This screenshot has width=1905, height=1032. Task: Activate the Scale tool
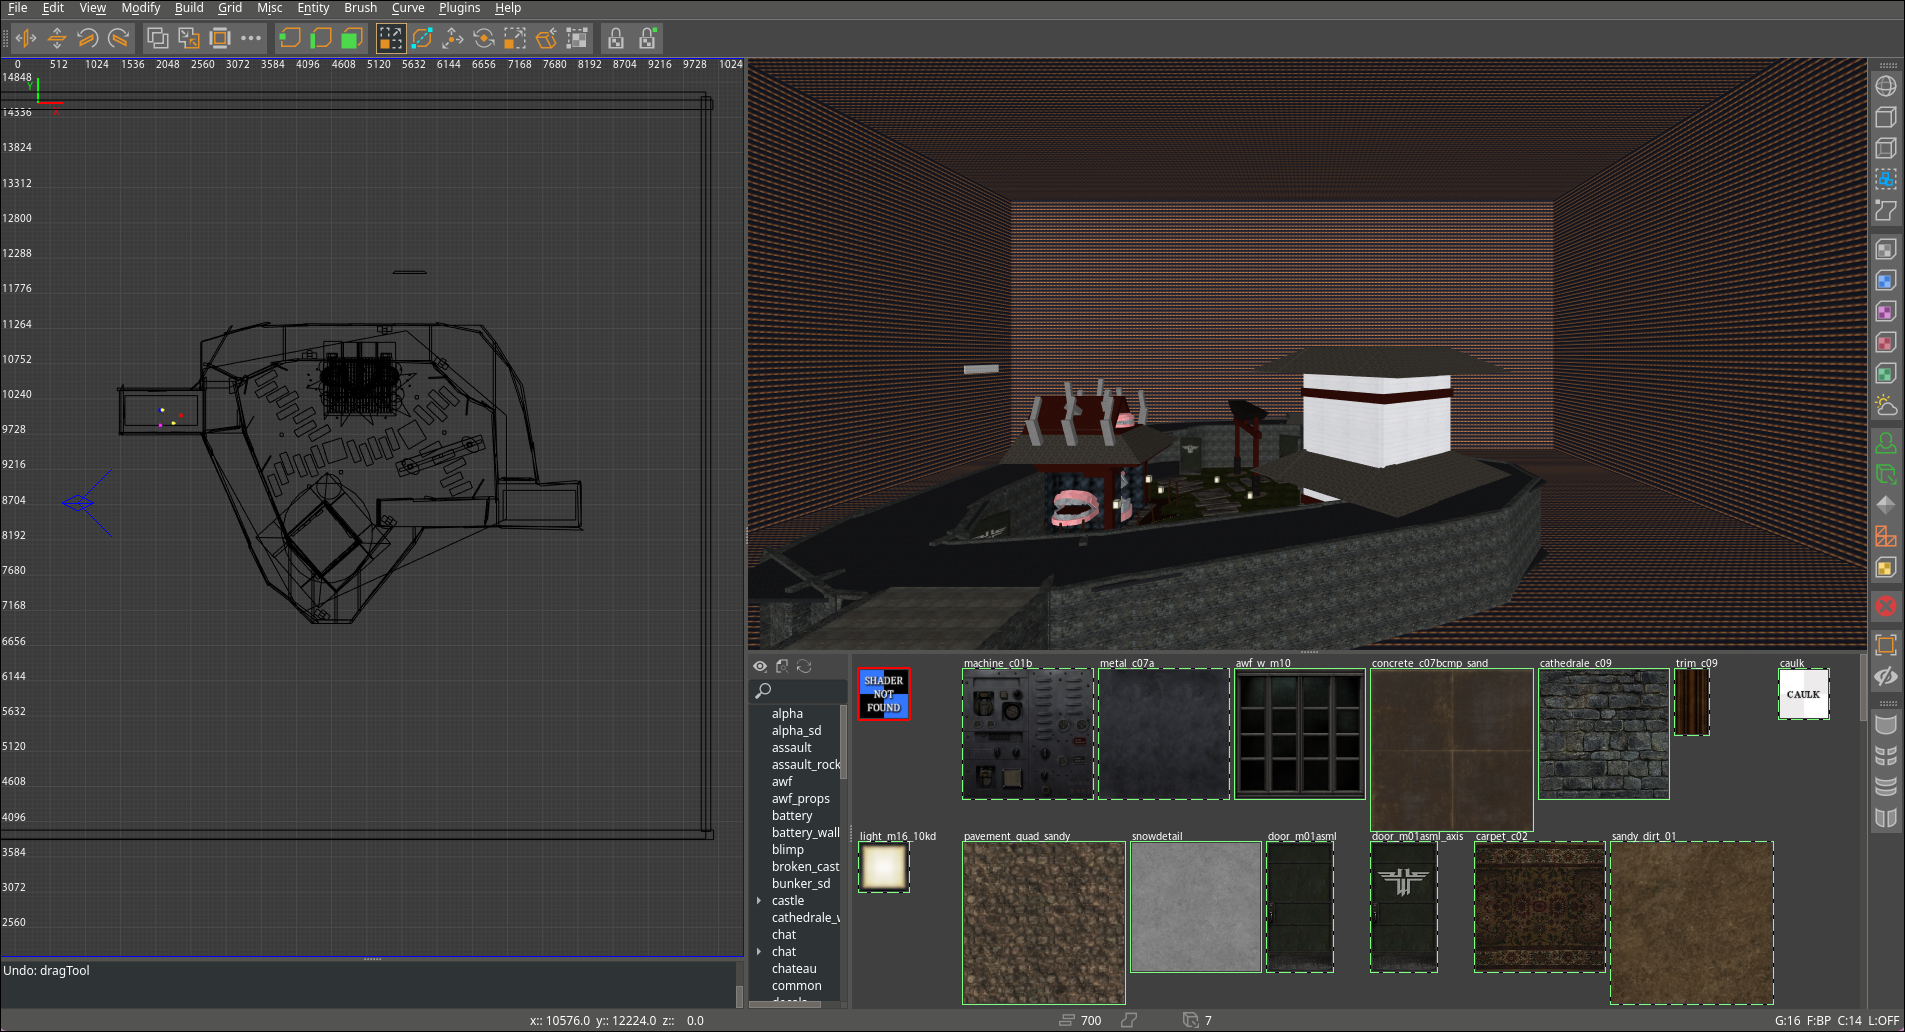516,38
